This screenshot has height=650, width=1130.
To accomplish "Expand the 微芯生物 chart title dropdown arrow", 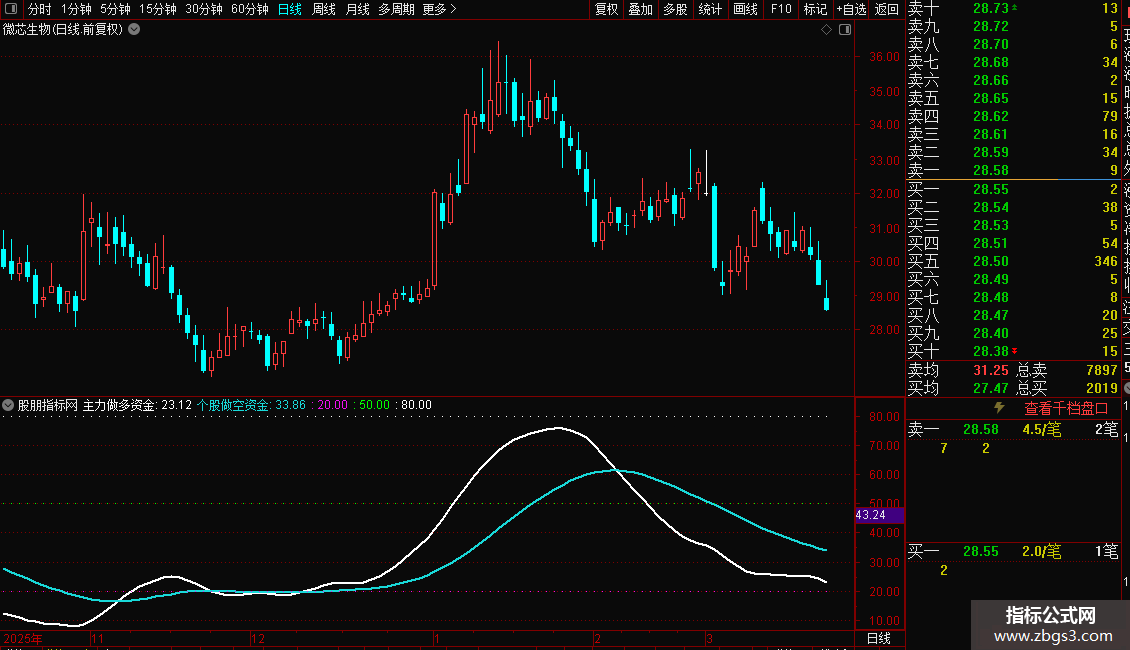I will coord(135,29).
